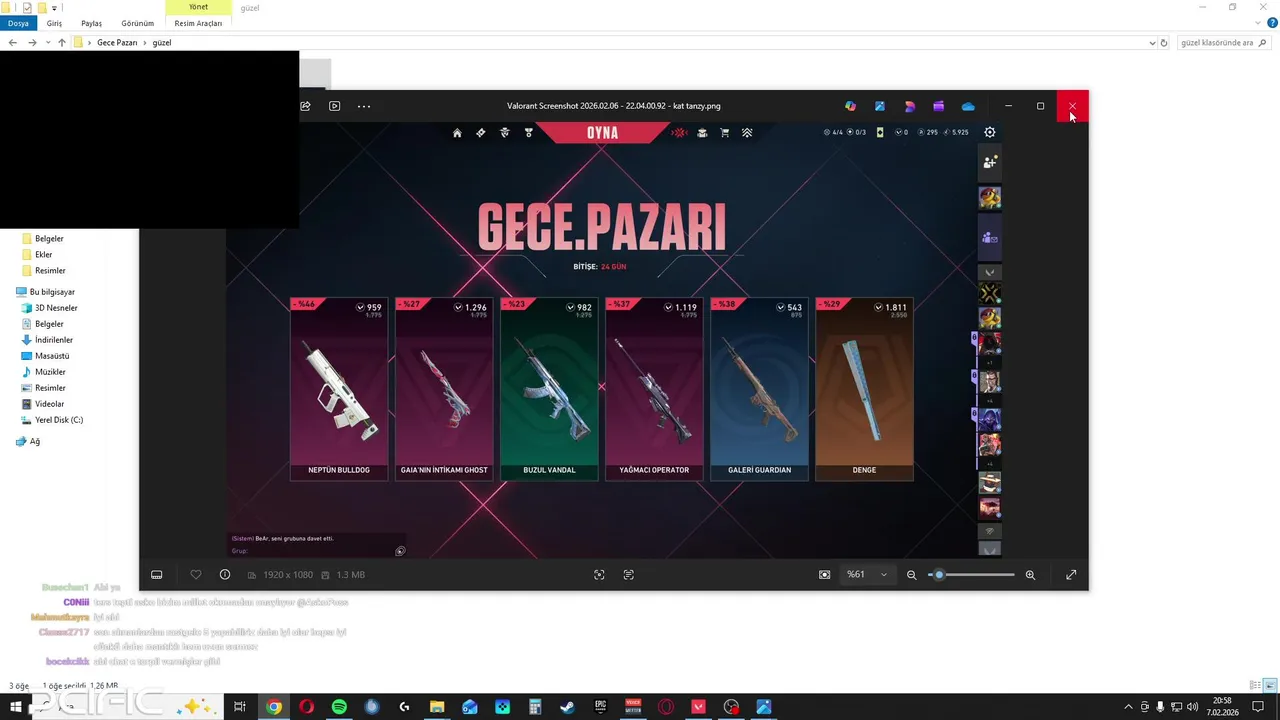The height and width of the screenshot is (720, 1280).
Task: Click the Buzul Vandal skin card
Action: [x=549, y=389]
